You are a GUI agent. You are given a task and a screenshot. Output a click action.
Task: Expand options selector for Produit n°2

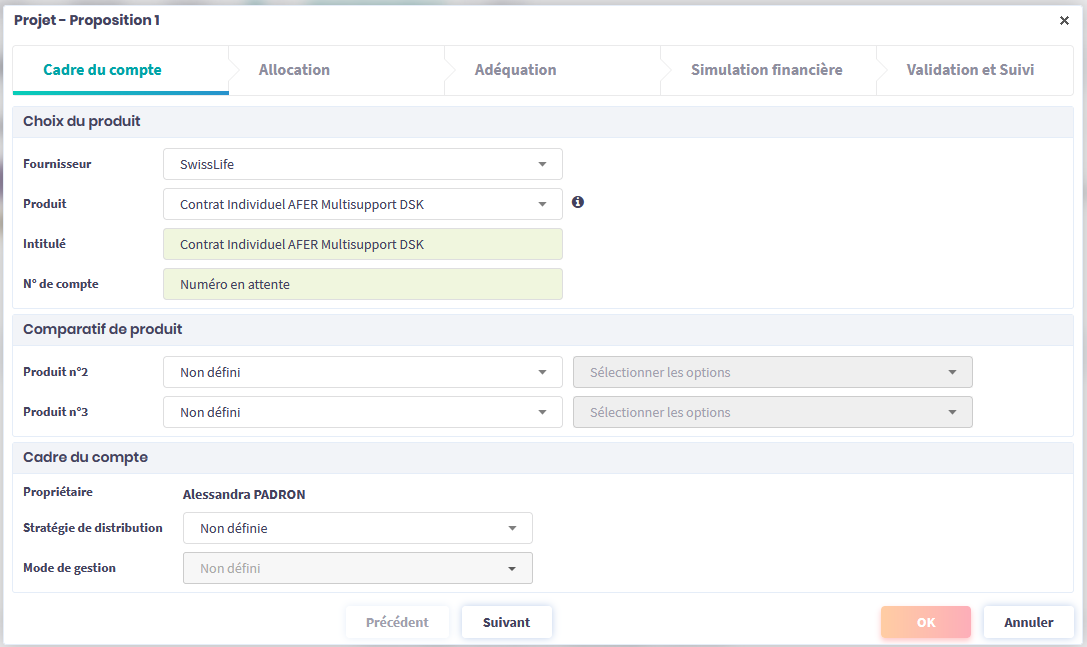click(x=772, y=372)
